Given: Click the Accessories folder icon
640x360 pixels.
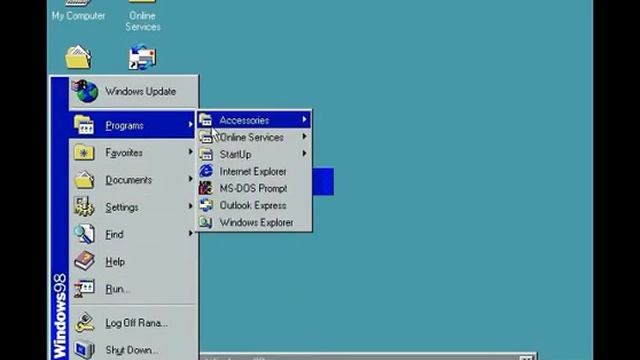Looking at the screenshot, I should (206, 120).
